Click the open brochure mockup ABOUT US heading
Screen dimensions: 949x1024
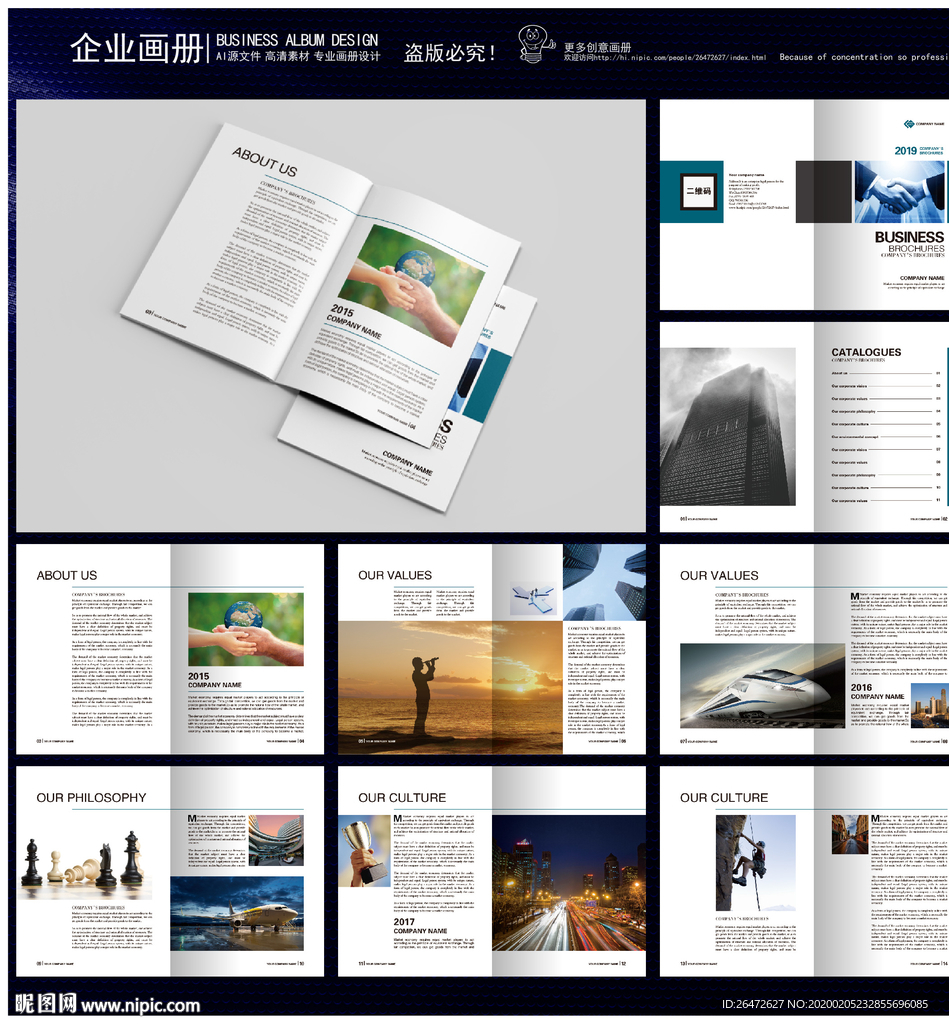pos(265,162)
